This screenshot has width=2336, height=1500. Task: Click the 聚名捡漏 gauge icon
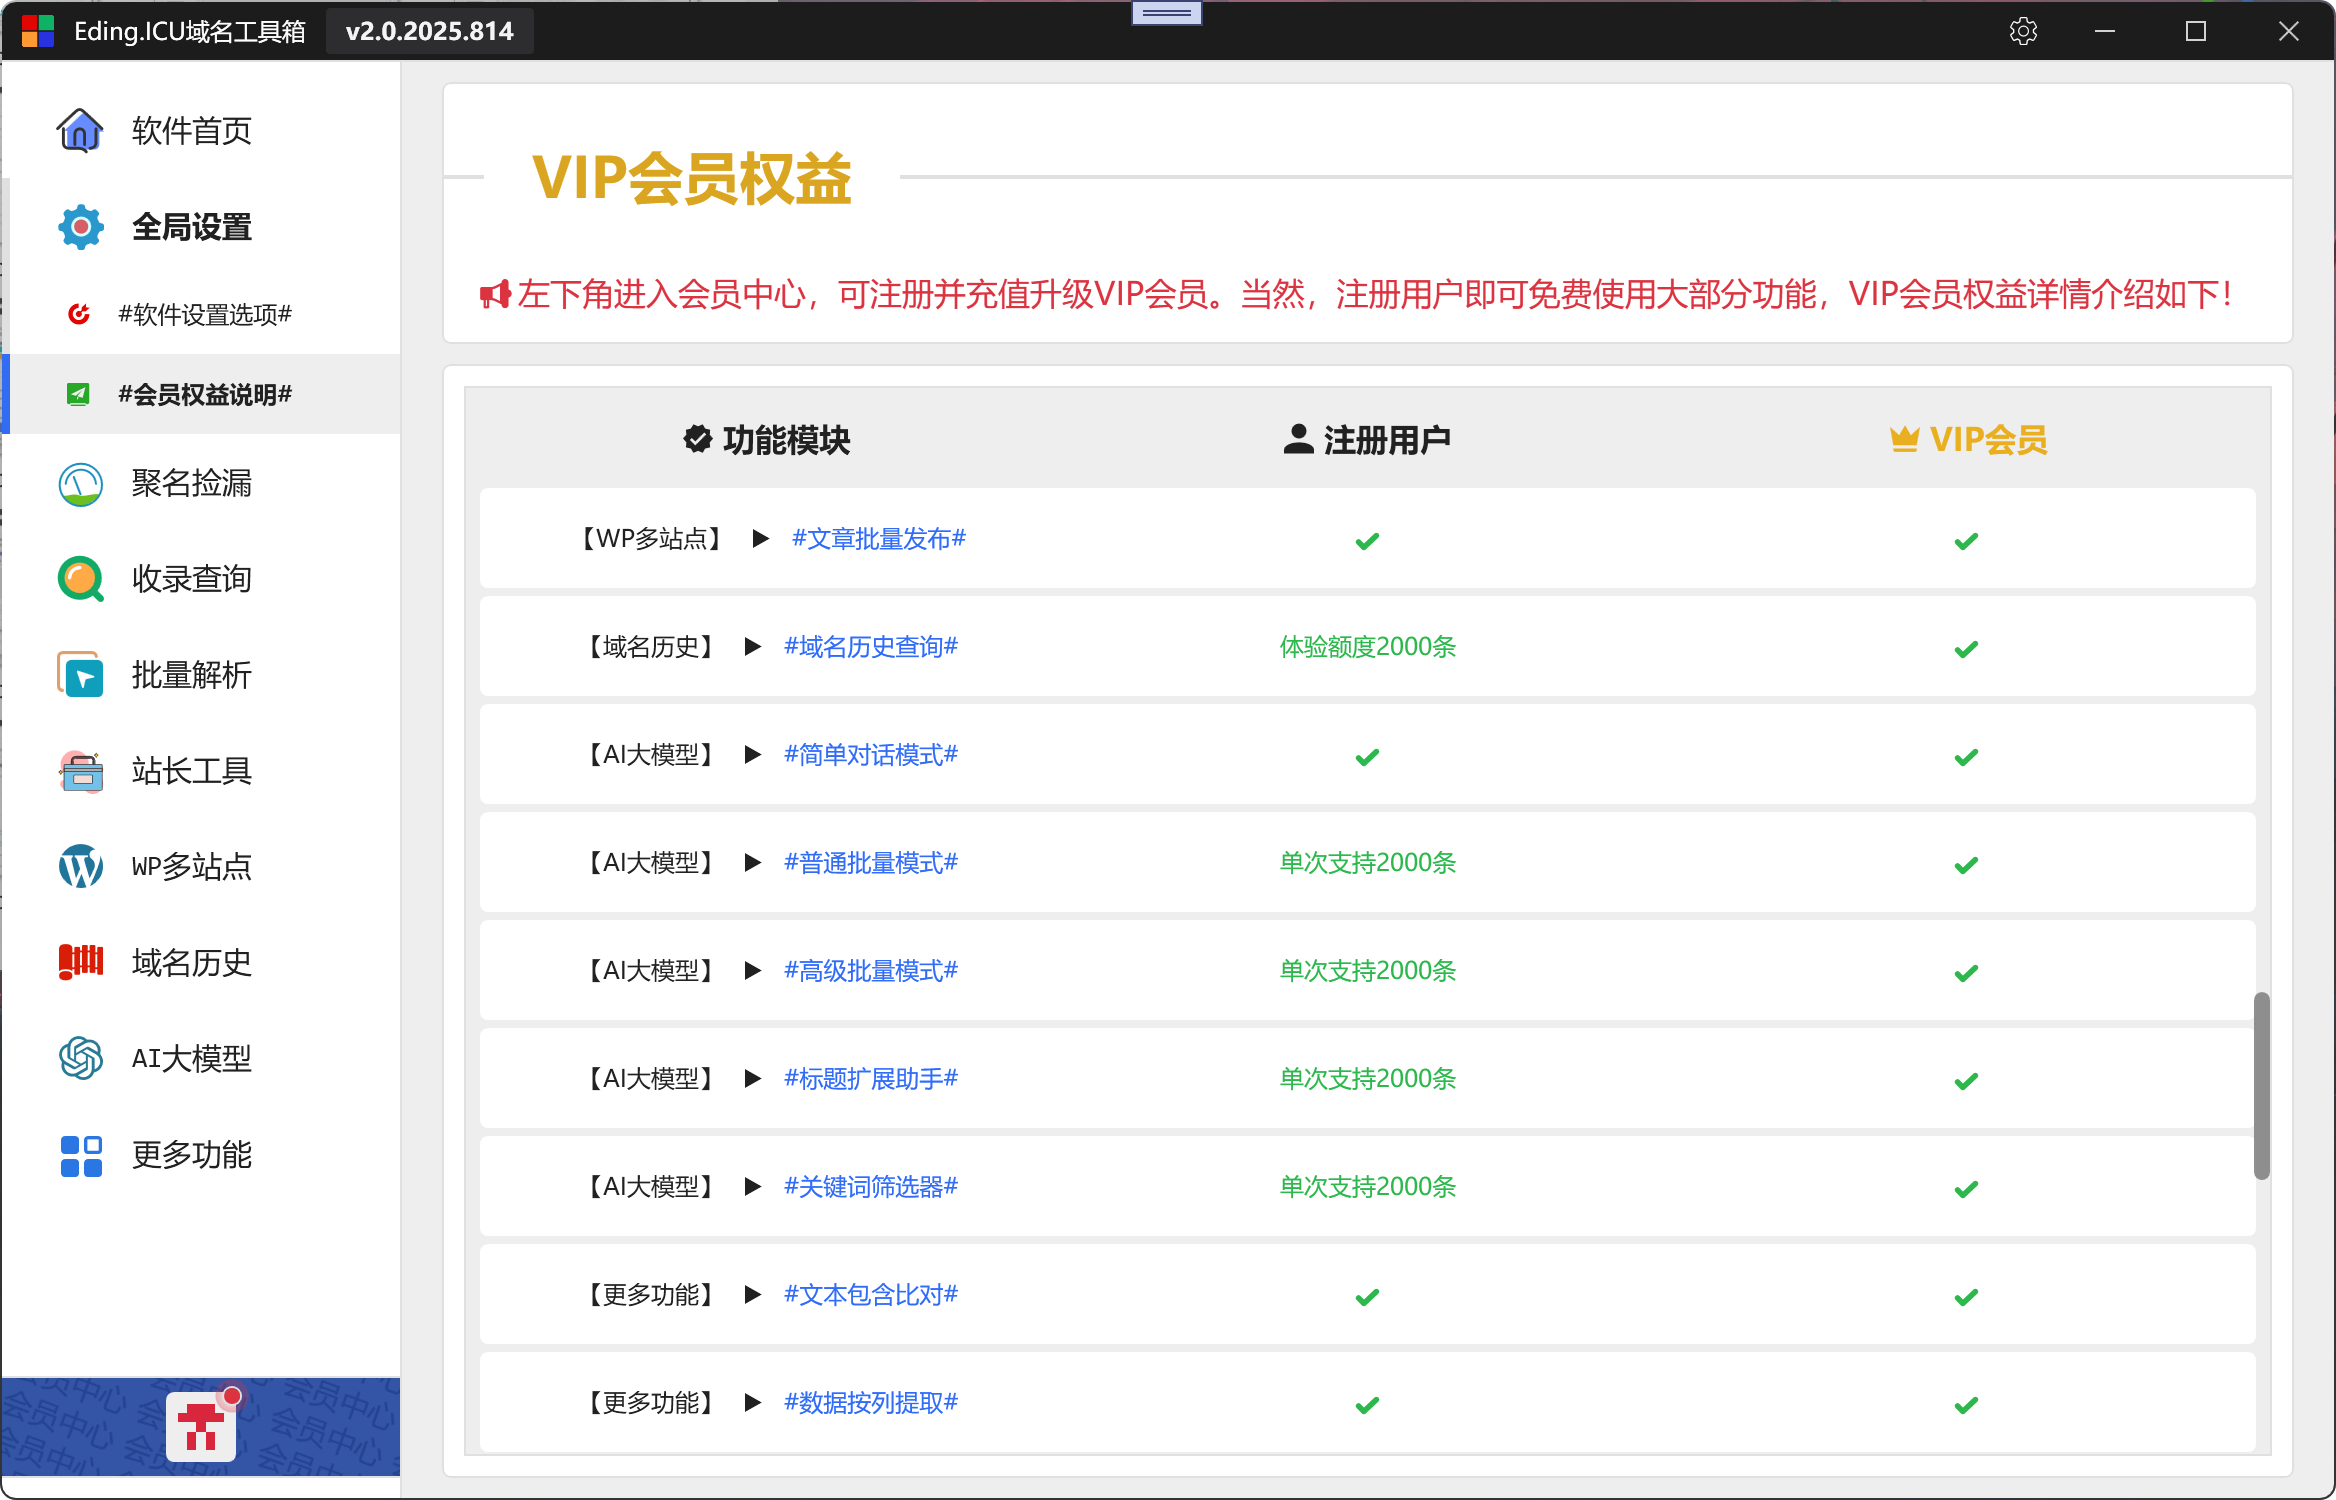pos(80,484)
